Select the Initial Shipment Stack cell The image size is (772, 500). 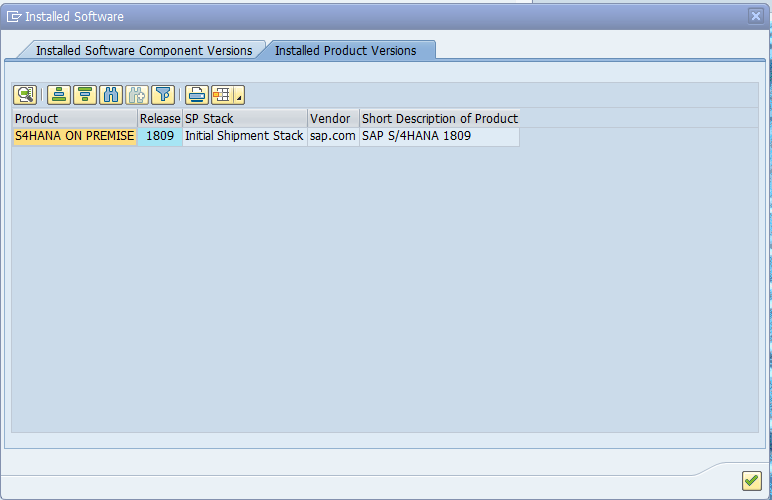pos(244,136)
